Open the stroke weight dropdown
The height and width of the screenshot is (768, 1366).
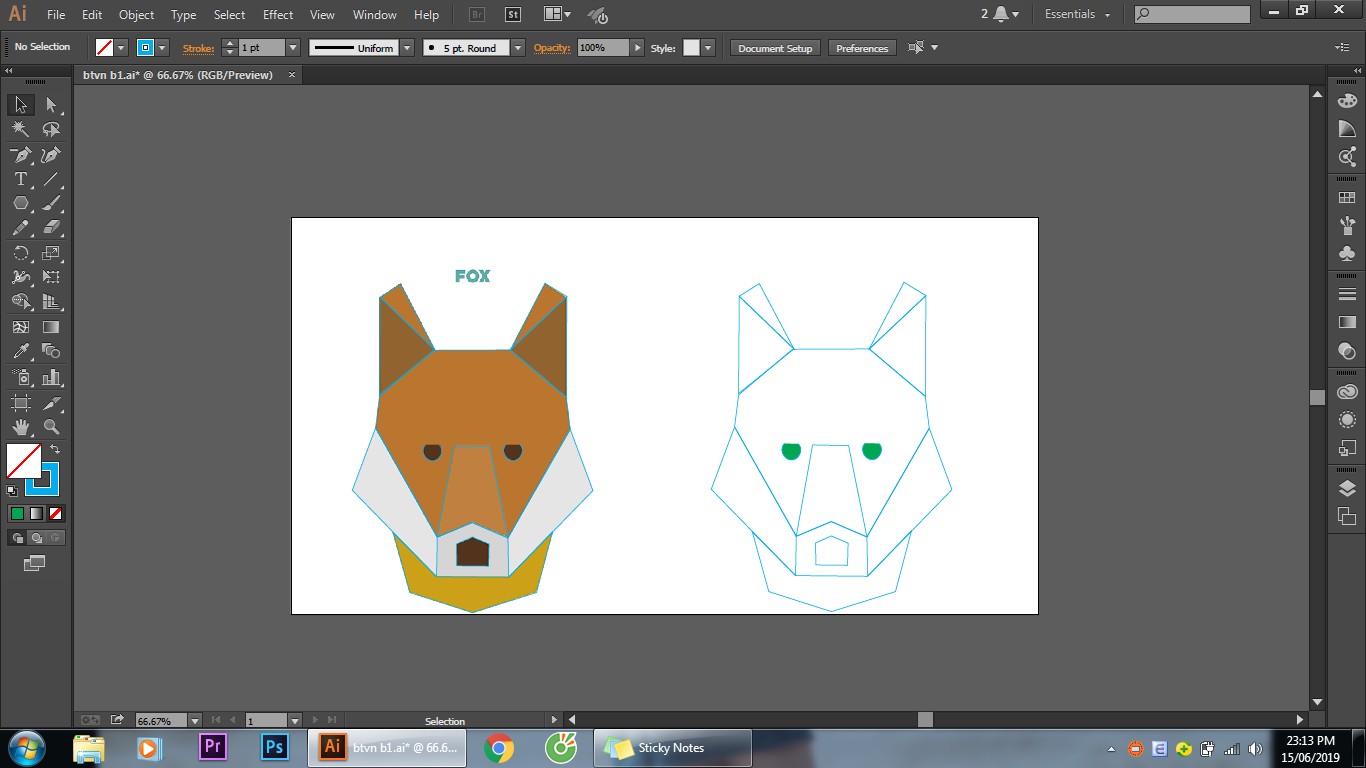(293, 48)
